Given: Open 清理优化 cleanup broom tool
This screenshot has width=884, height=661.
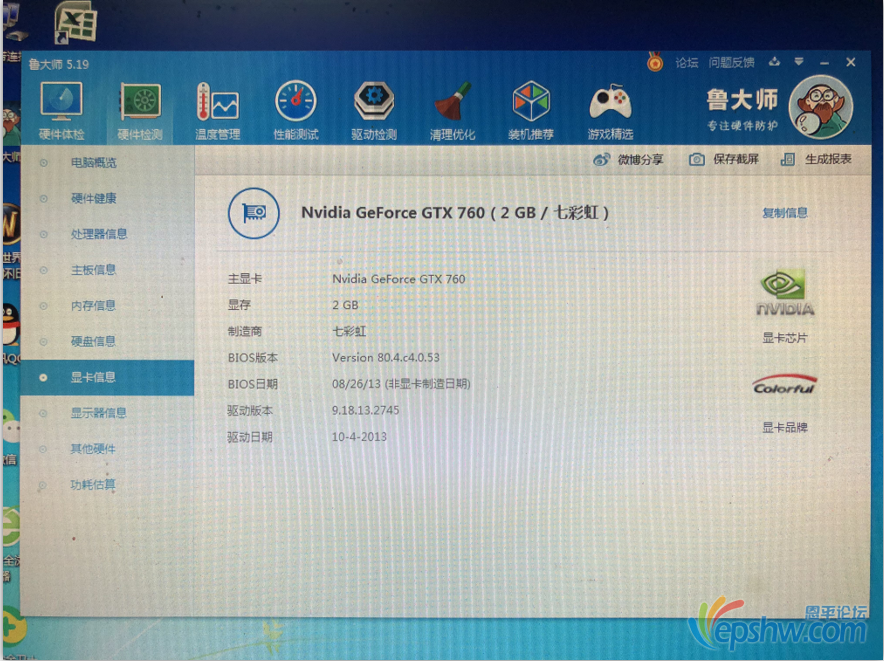Looking at the screenshot, I should coord(452,111).
